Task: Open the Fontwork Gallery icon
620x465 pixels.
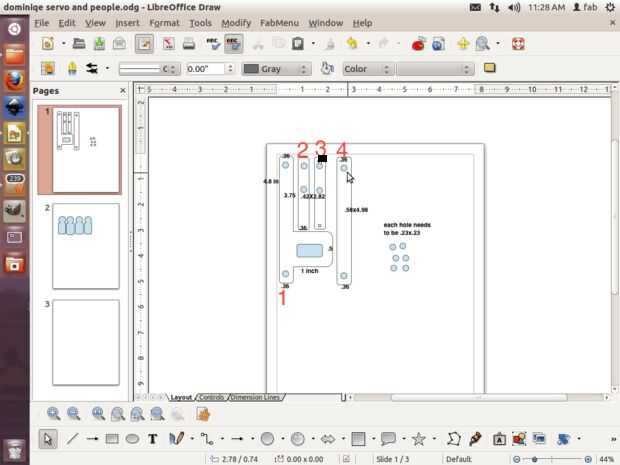Action: (x=499, y=439)
